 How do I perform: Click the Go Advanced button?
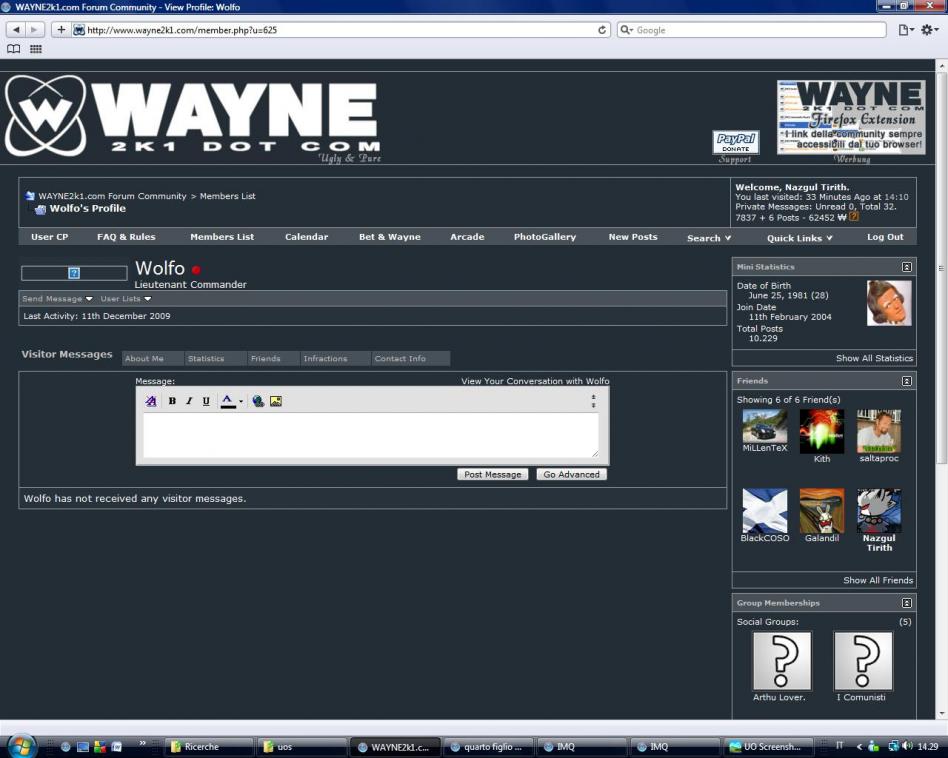571,475
